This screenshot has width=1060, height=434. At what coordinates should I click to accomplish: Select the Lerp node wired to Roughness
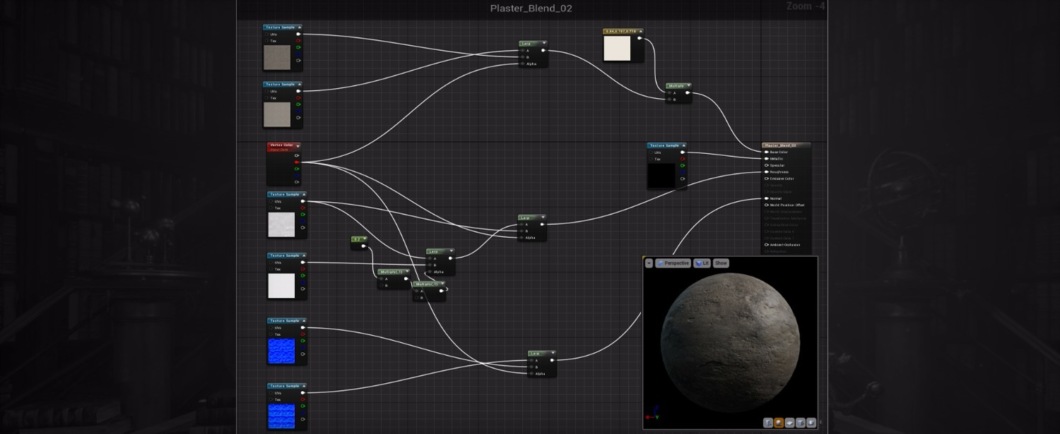(532, 228)
